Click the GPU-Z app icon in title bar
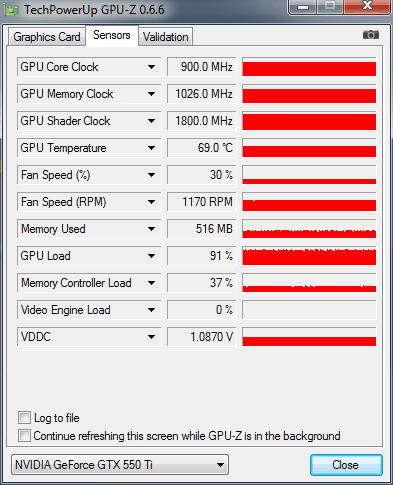 pyautogui.click(x=11, y=10)
